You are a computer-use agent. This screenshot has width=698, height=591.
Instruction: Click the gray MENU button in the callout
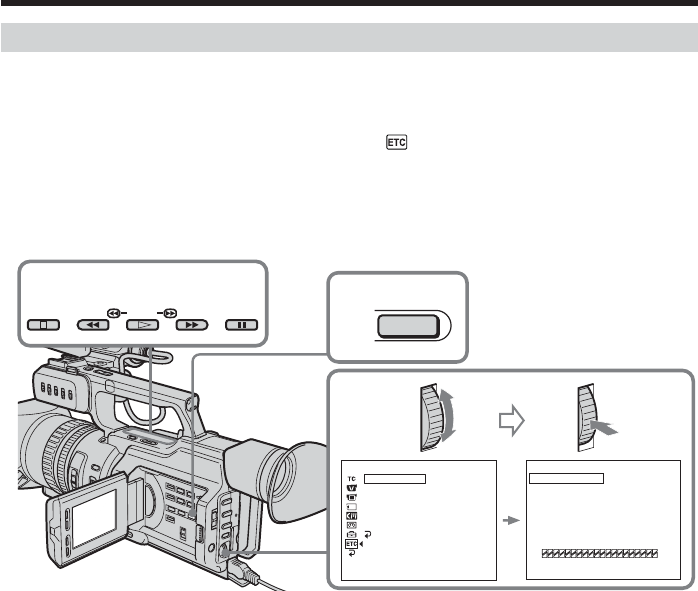pos(409,326)
